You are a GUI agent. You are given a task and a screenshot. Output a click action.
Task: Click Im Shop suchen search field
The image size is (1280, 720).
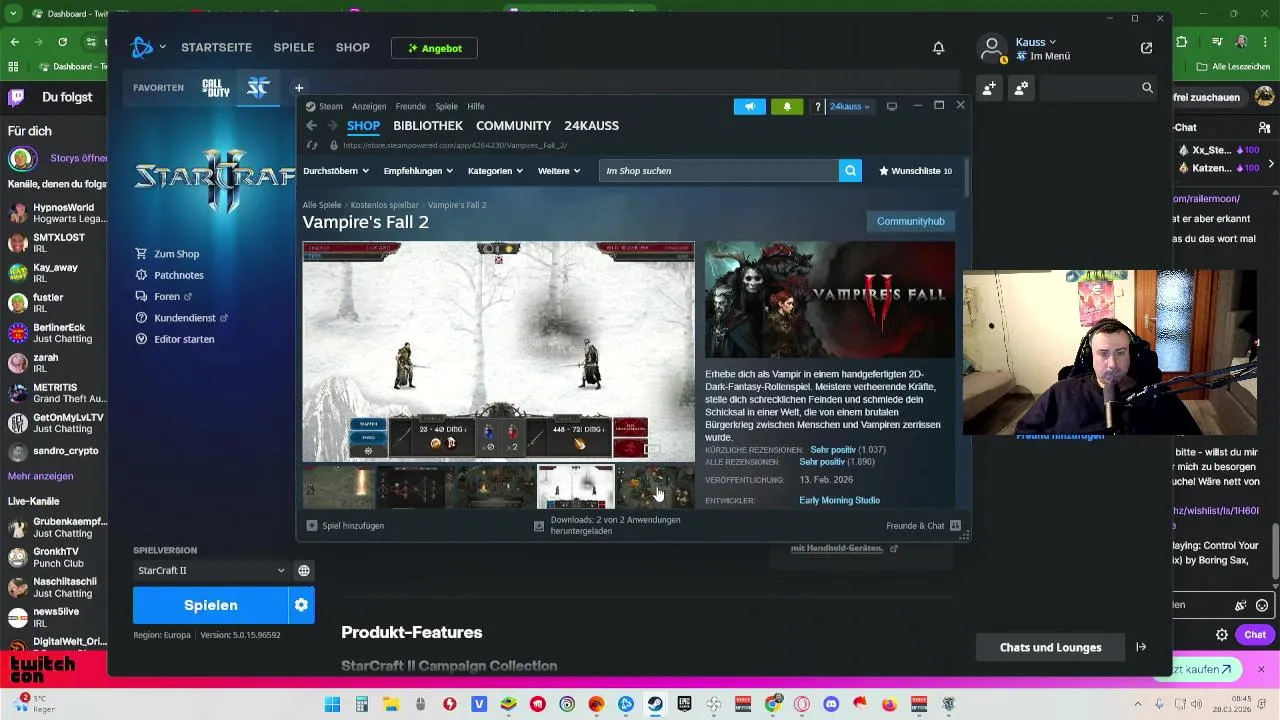pyautogui.click(x=719, y=171)
